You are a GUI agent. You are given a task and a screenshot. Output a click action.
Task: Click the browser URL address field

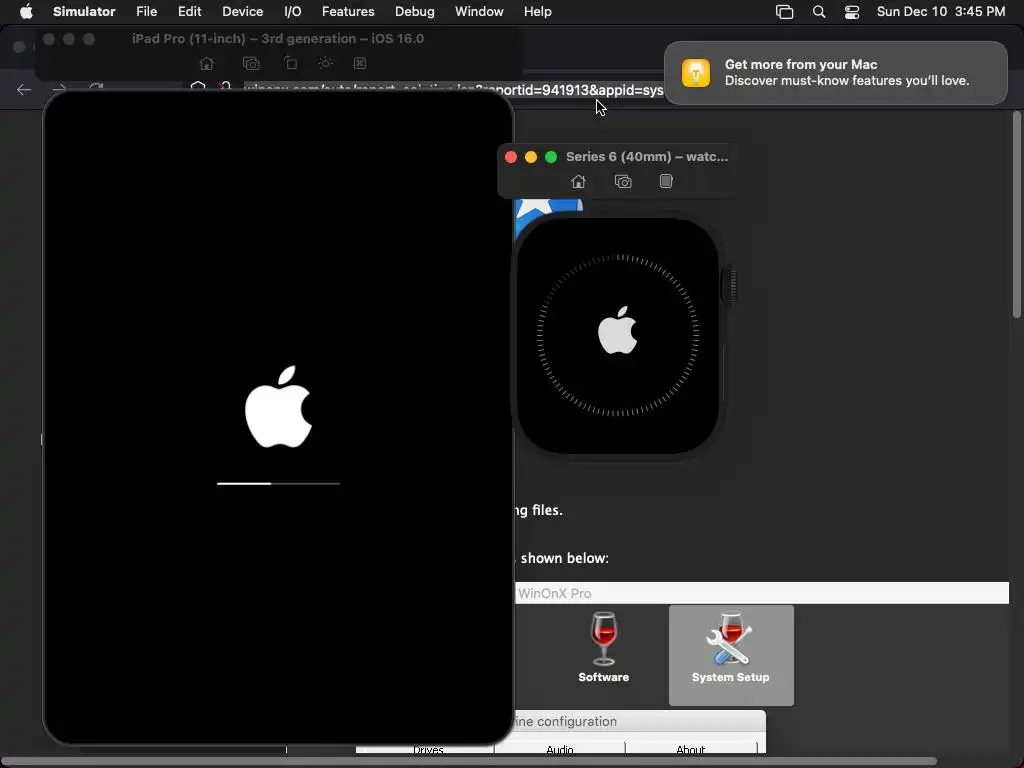453,89
